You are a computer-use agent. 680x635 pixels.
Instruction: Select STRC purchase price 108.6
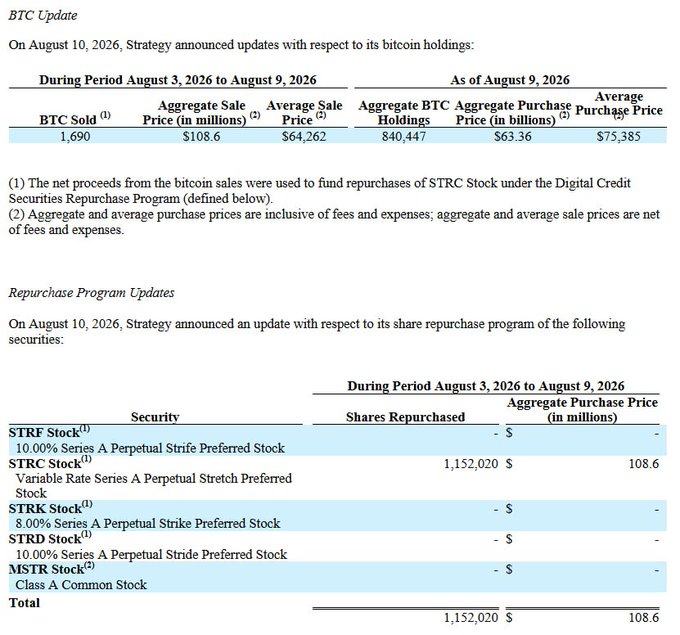(644, 464)
